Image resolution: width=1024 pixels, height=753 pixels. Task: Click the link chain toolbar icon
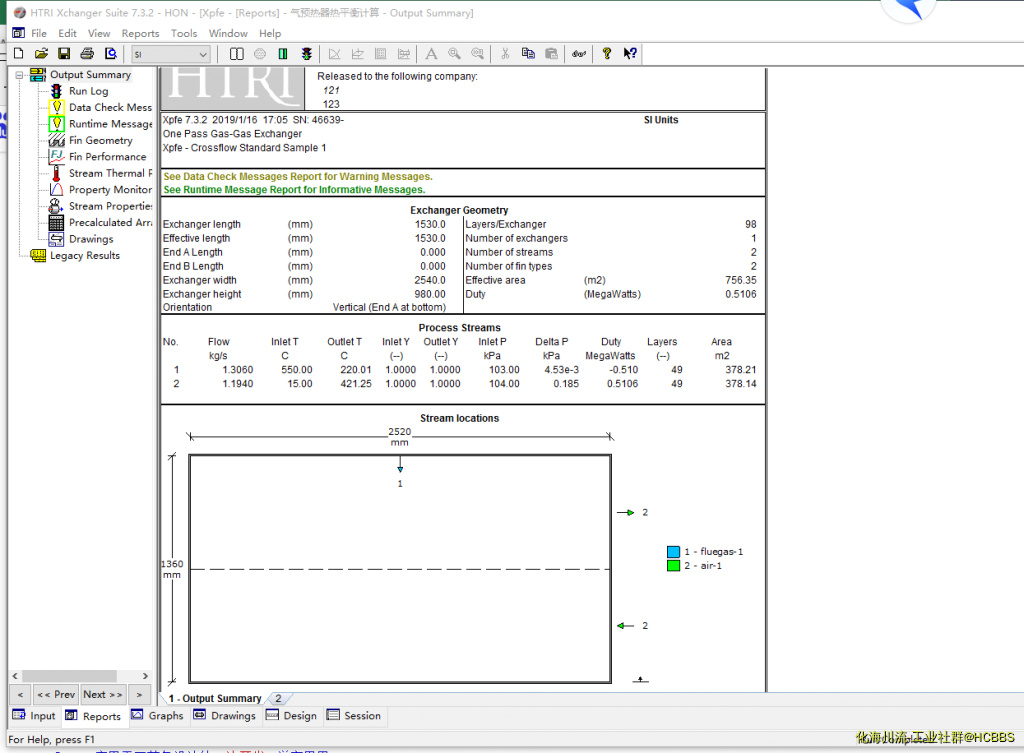[x=579, y=54]
